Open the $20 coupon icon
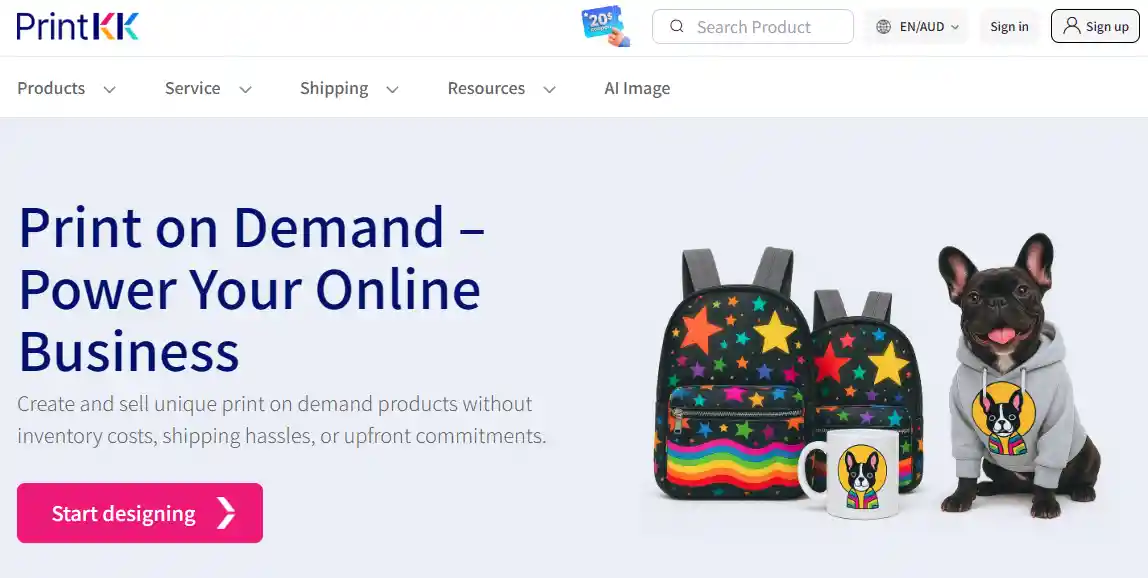 [x=605, y=26]
